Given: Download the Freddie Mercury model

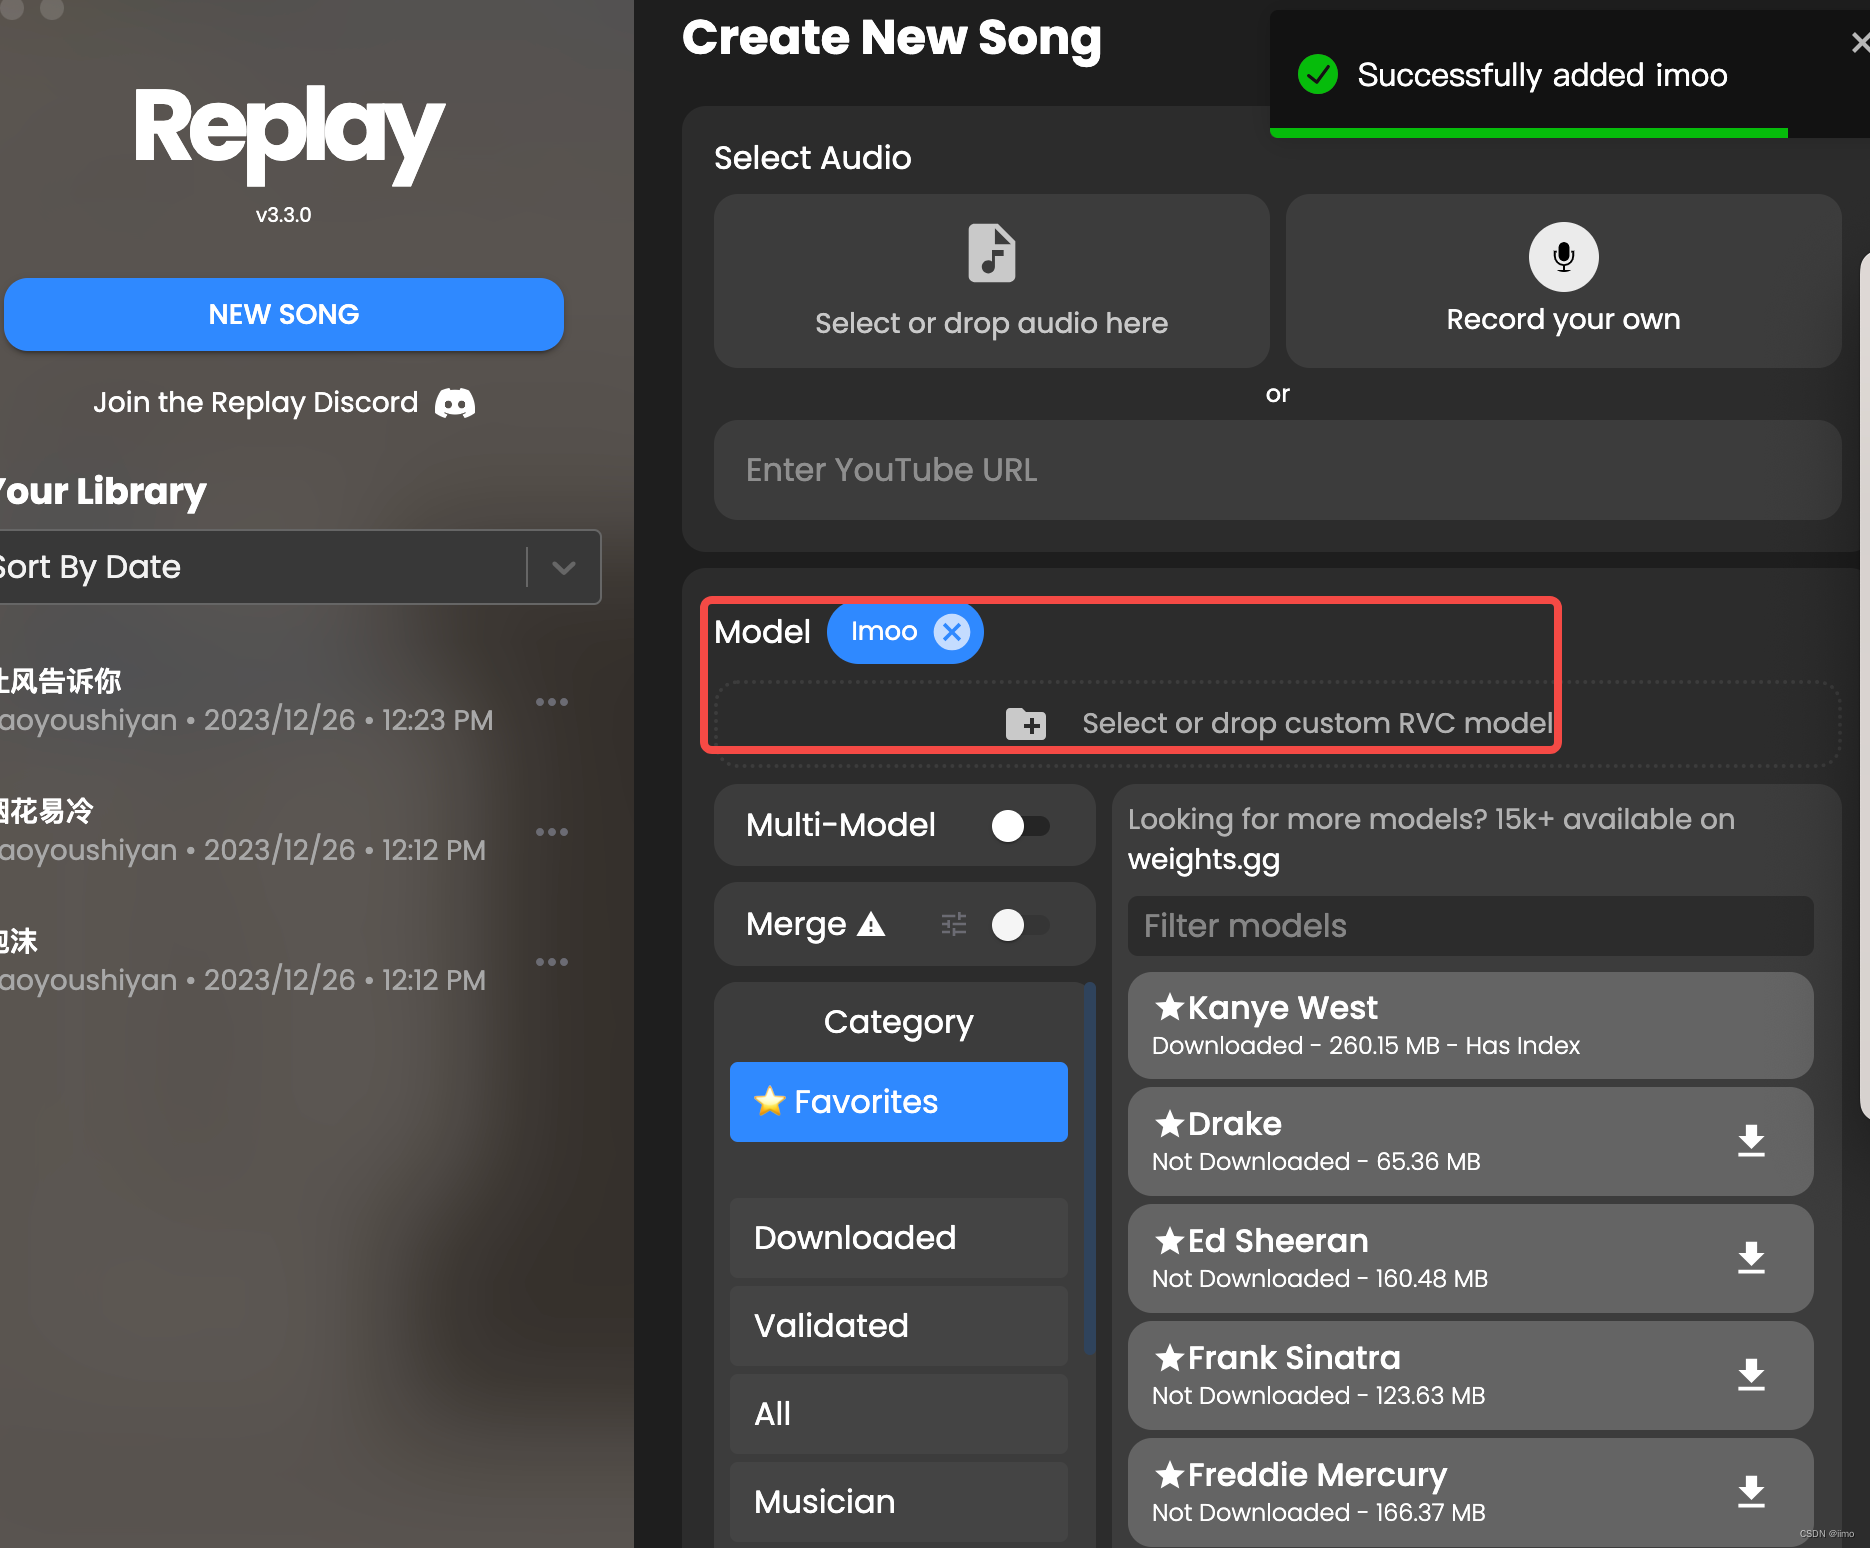Looking at the screenshot, I should (x=1751, y=1492).
